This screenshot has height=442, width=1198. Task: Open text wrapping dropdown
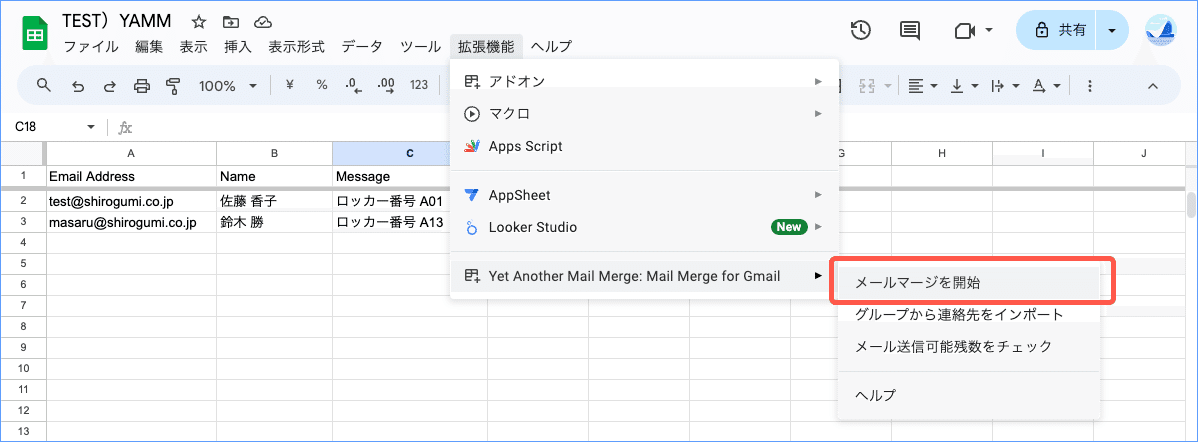(x=1006, y=85)
